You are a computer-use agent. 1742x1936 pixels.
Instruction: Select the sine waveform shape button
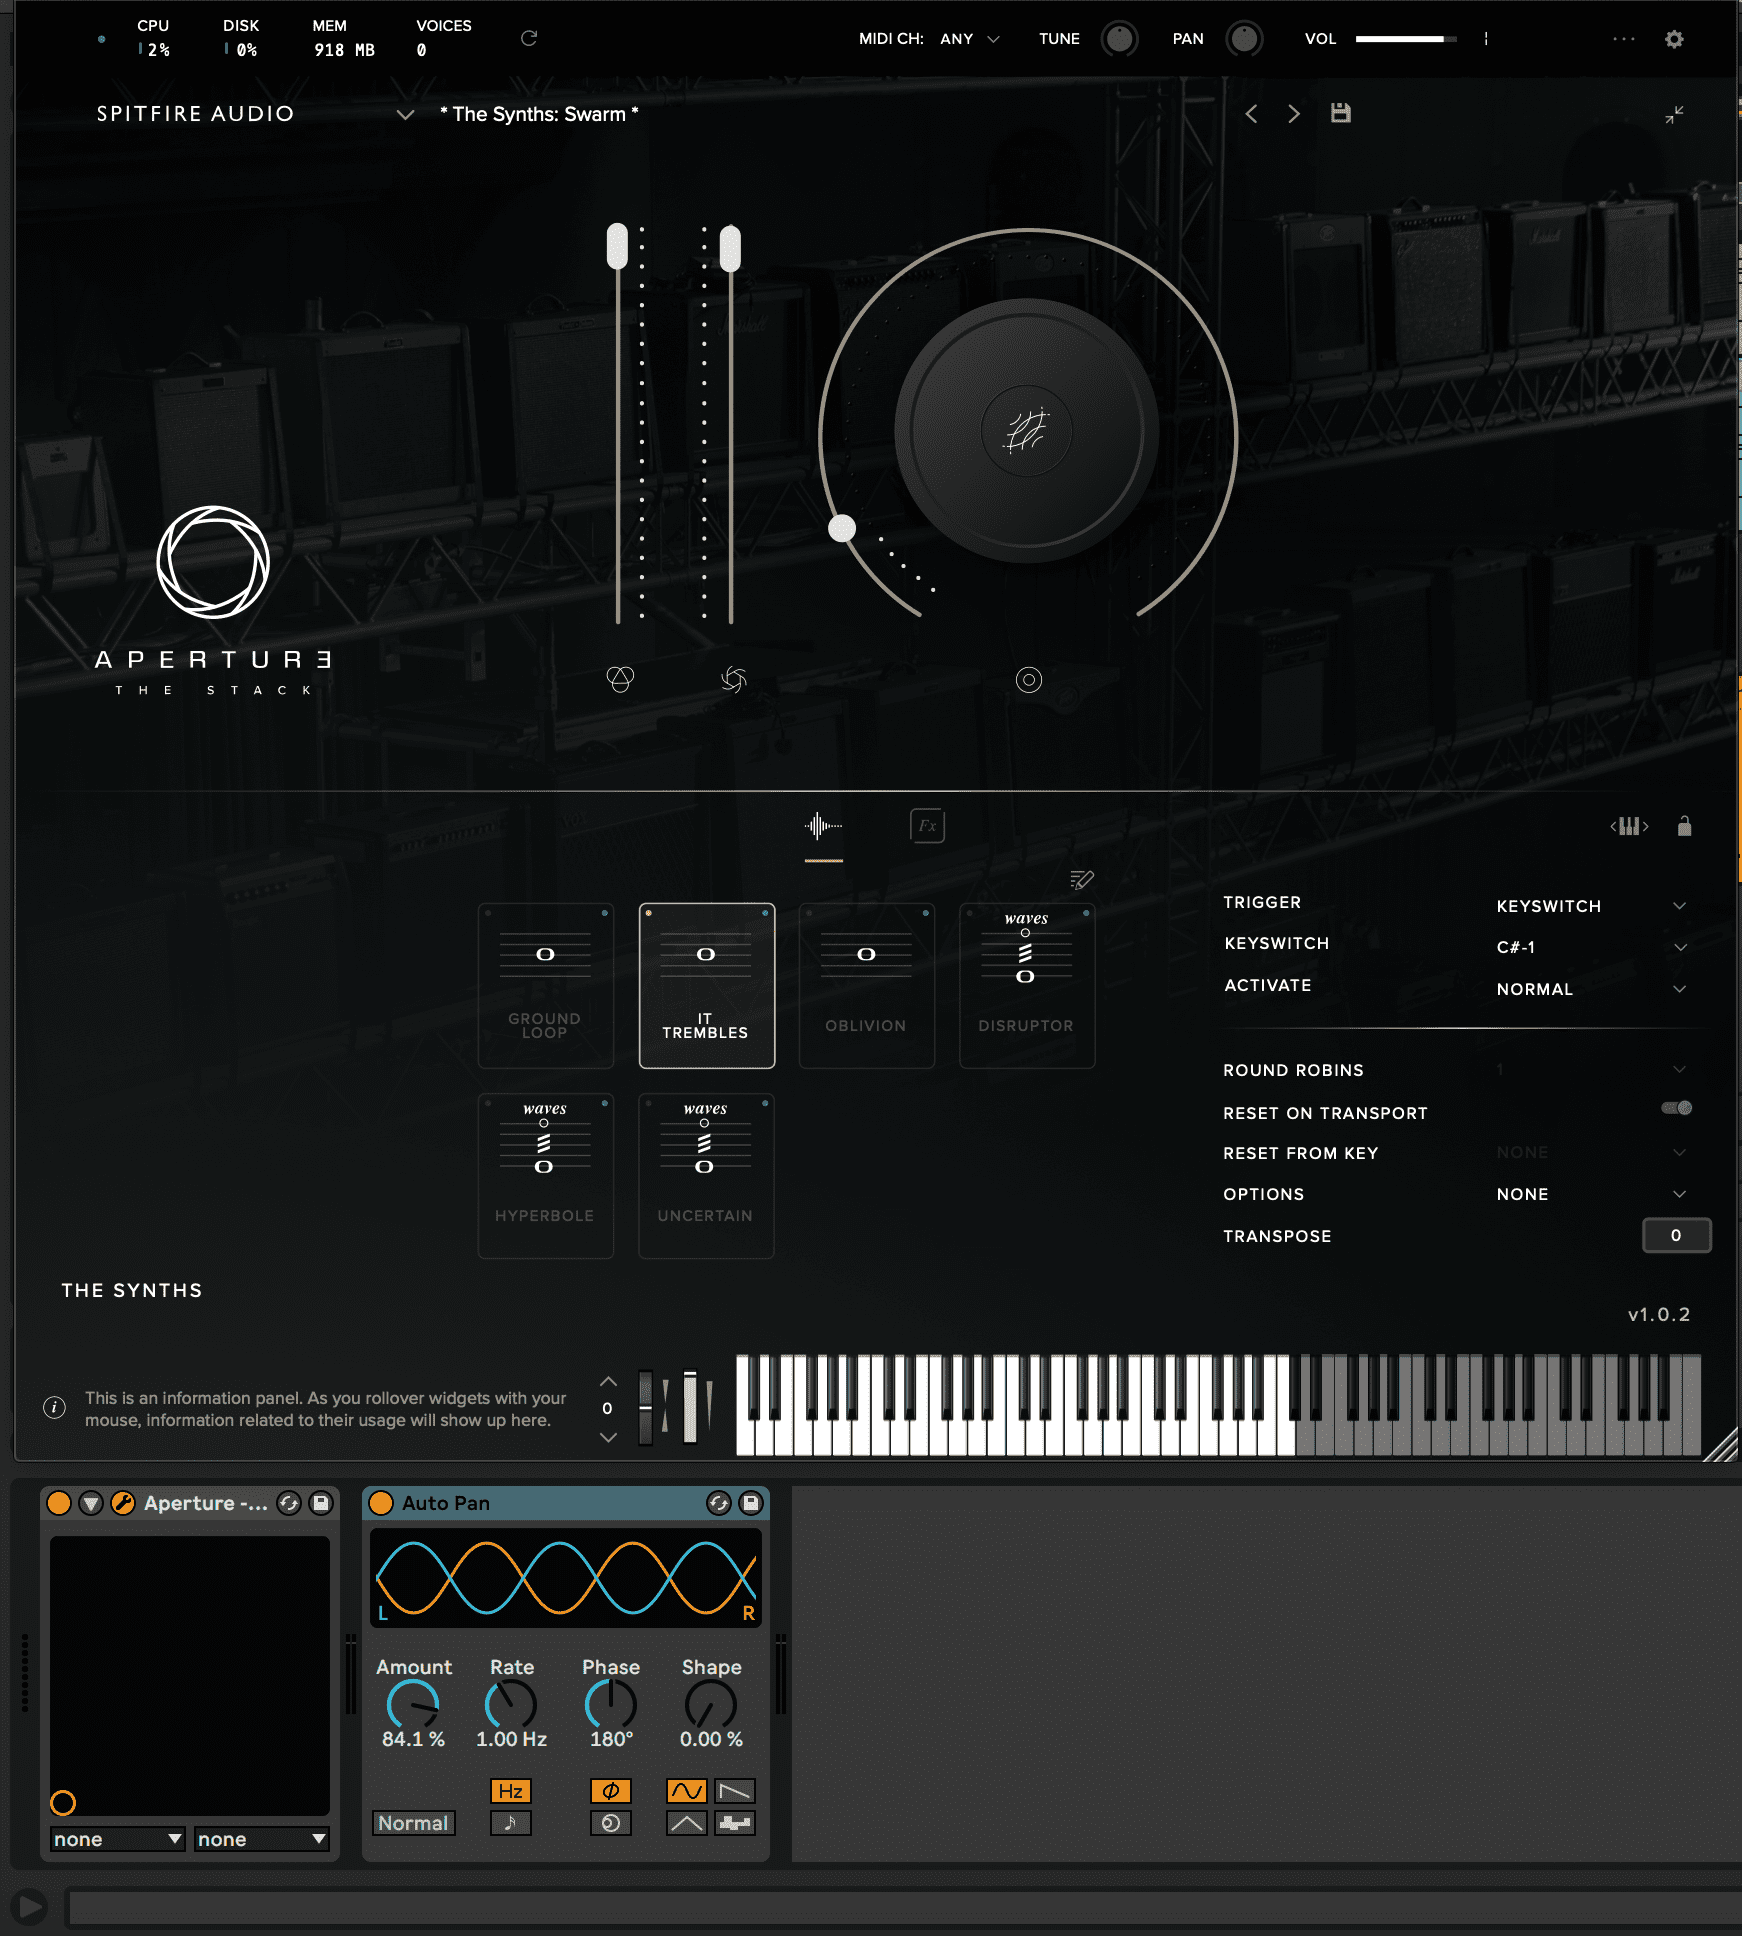click(x=687, y=1791)
